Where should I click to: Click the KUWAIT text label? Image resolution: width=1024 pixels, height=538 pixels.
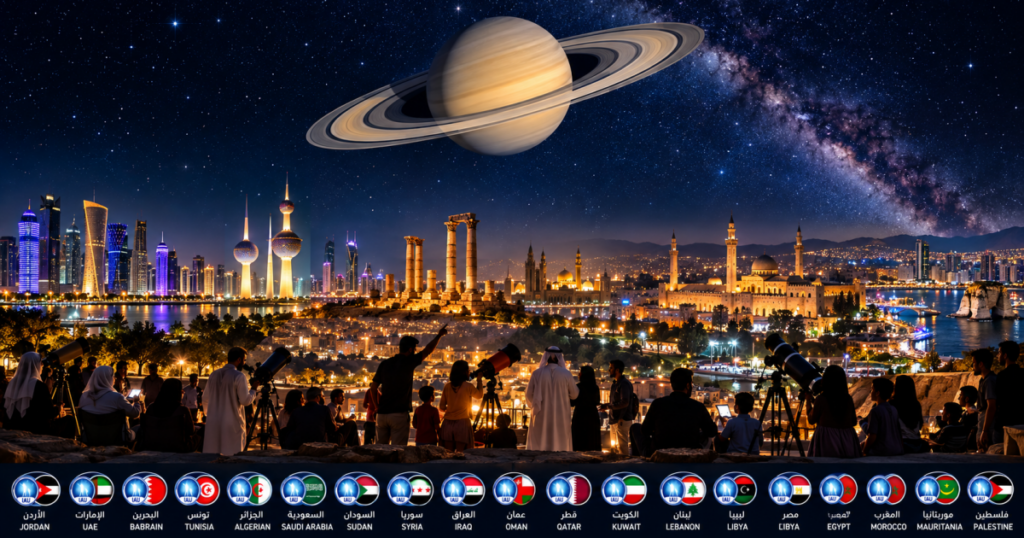(626, 527)
